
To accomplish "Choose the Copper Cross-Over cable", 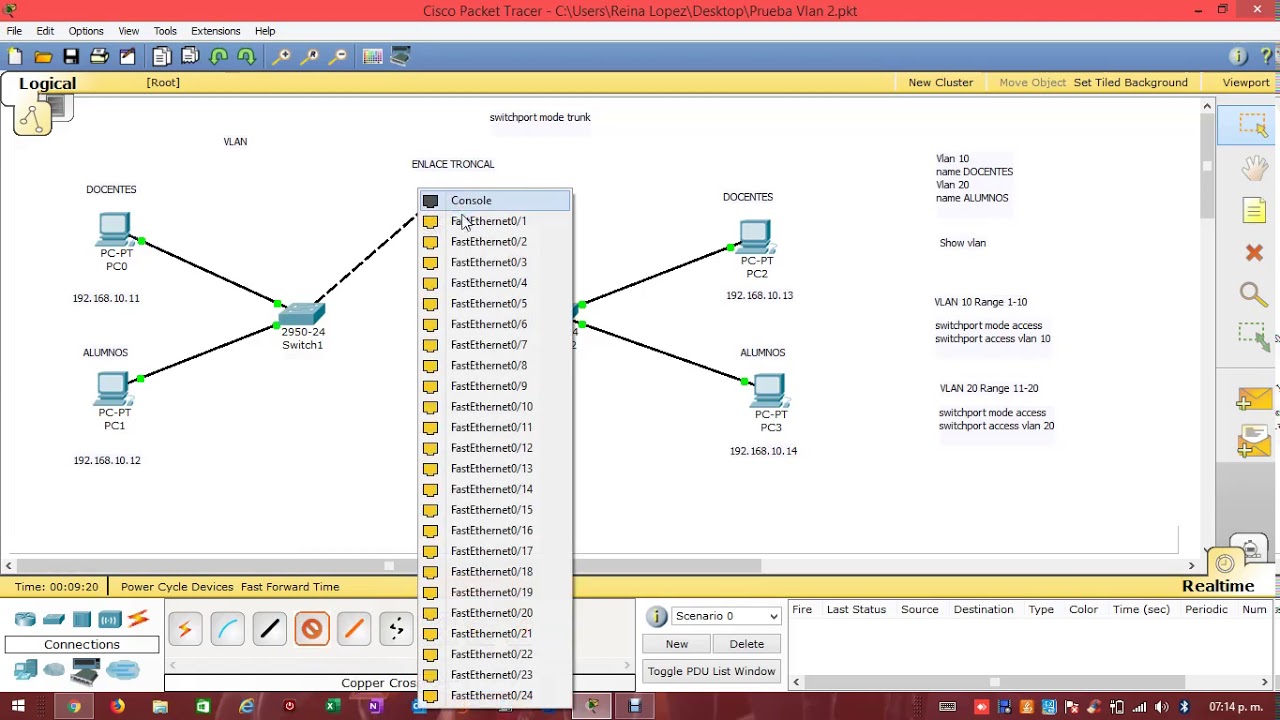I will point(312,629).
